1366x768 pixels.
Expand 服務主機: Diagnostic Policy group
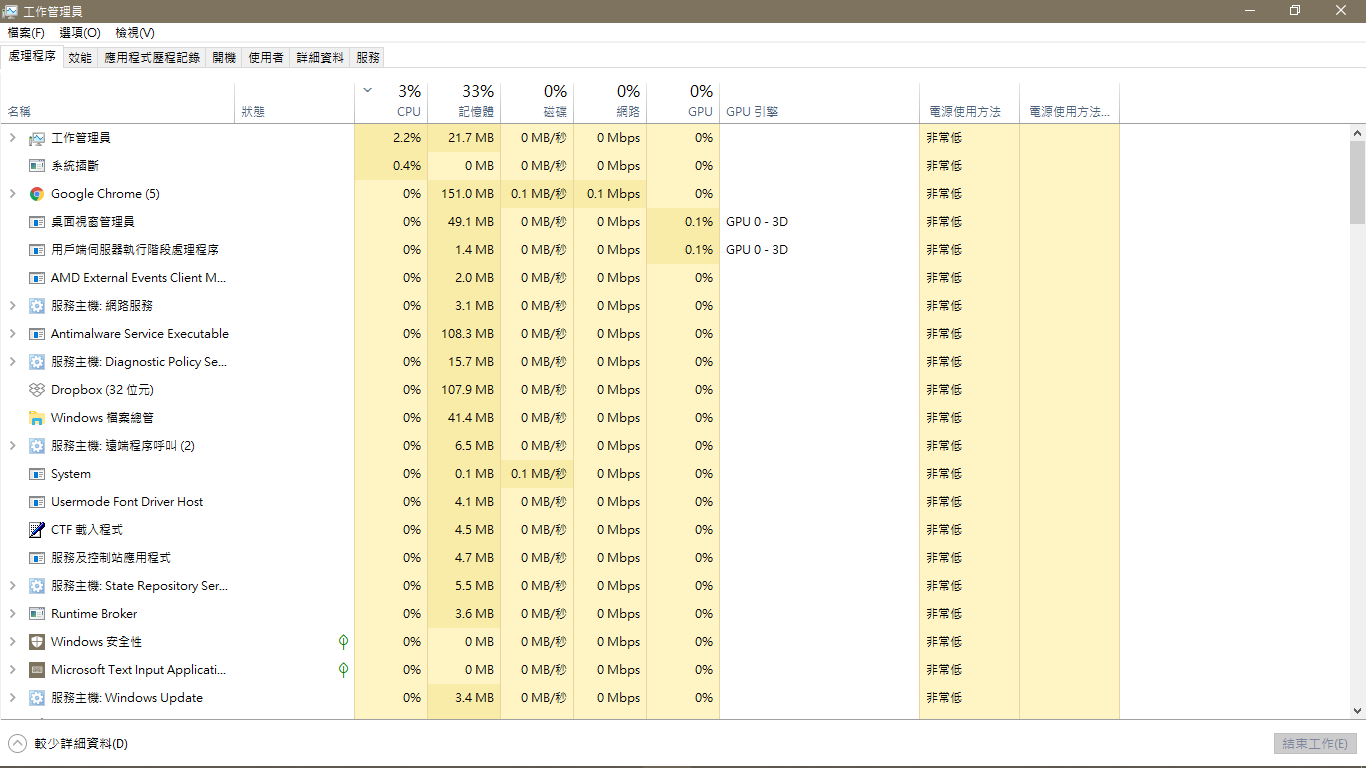12,362
